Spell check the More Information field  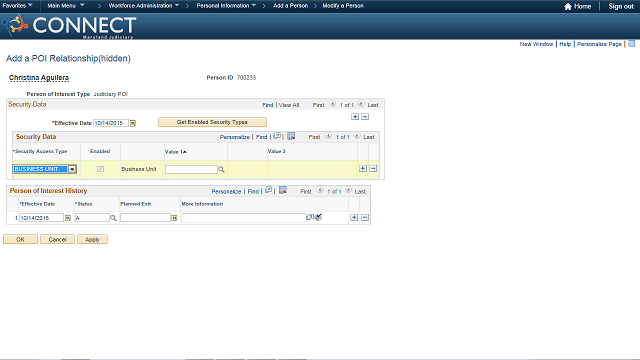318,217
